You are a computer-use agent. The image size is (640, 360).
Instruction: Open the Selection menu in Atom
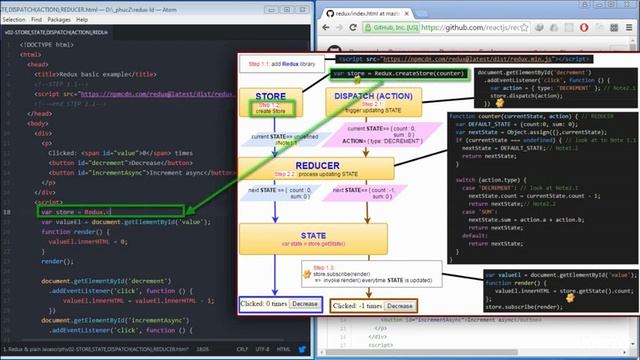click(x=13, y=20)
